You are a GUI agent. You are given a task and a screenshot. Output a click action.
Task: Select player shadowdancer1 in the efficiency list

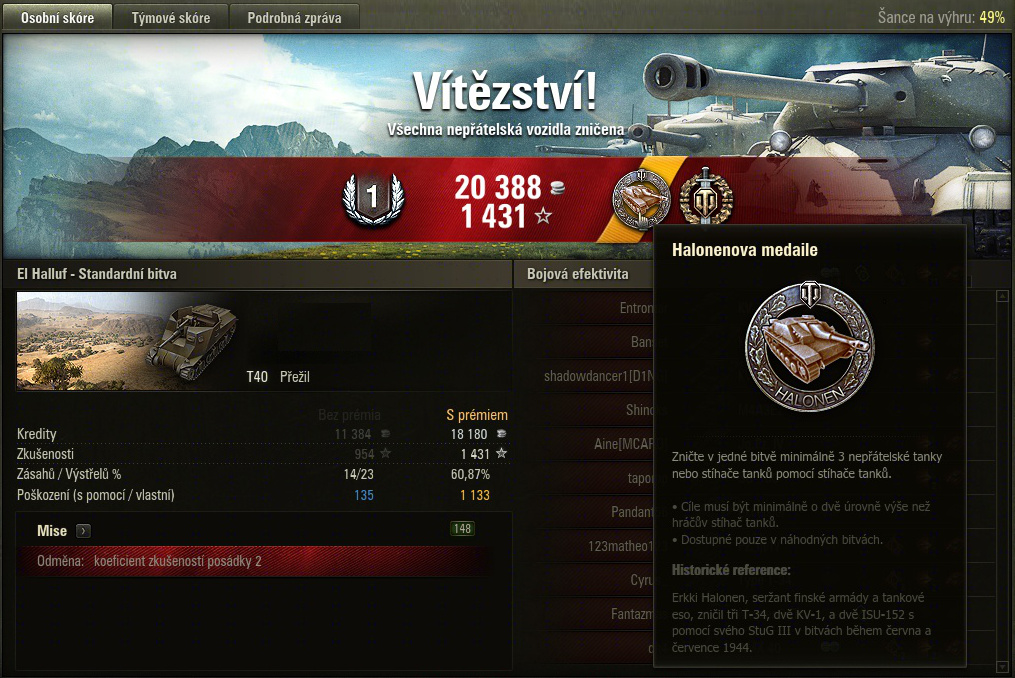(599, 376)
